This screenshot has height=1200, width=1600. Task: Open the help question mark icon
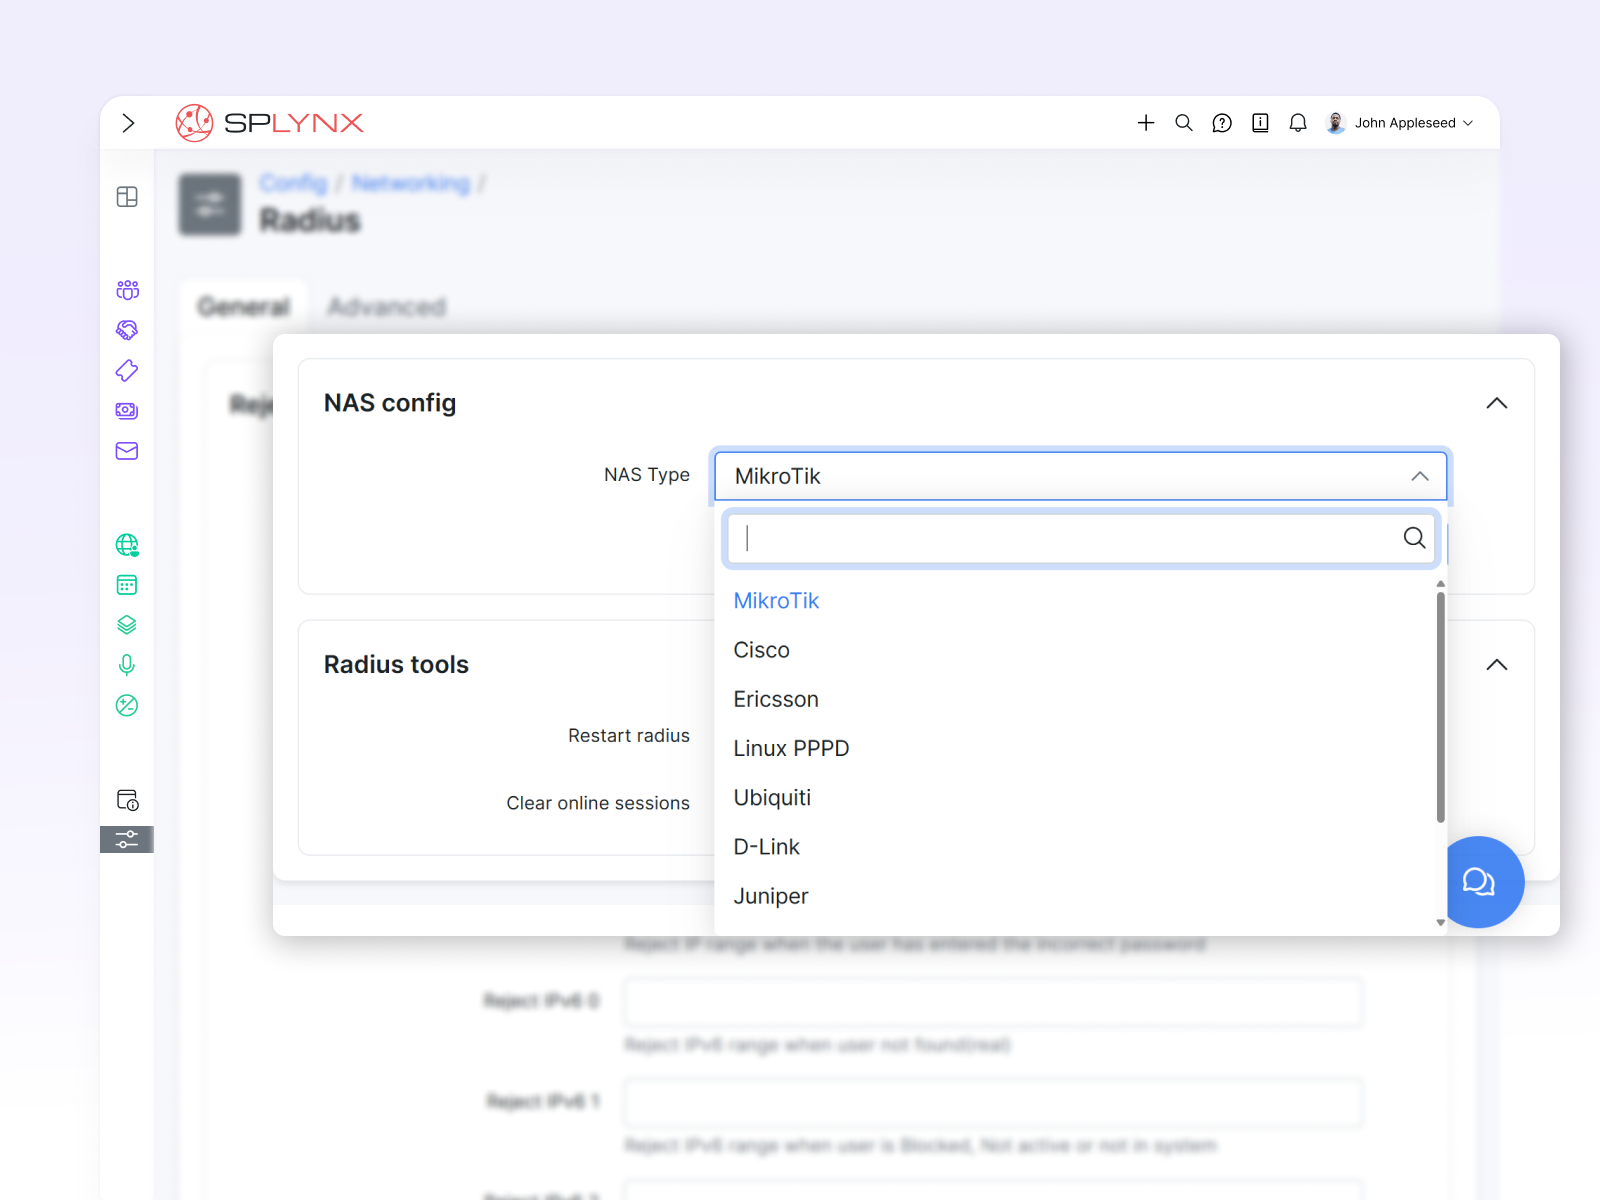pyautogui.click(x=1222, y=123)
